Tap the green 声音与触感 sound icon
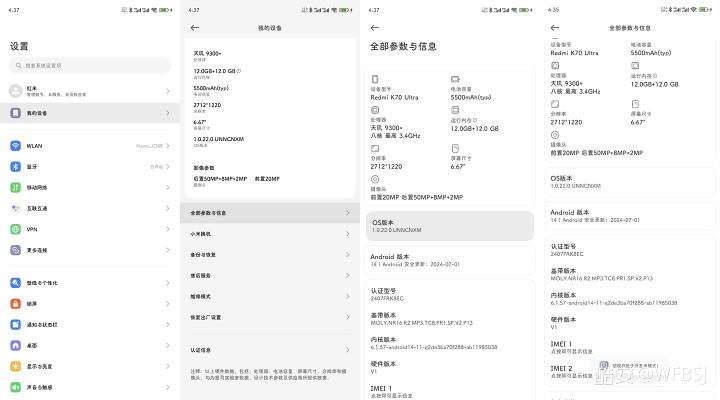This screenshot has height=400, width=720. click(x=16, y=387)
